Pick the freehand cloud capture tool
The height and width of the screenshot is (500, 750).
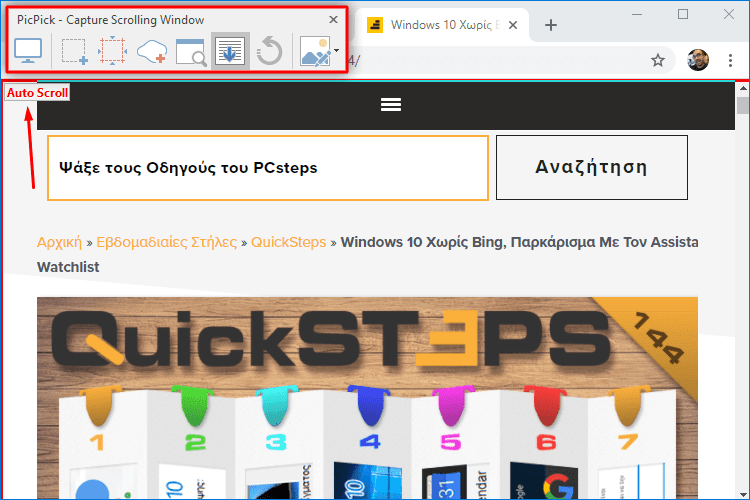click(x=152, y=51)
